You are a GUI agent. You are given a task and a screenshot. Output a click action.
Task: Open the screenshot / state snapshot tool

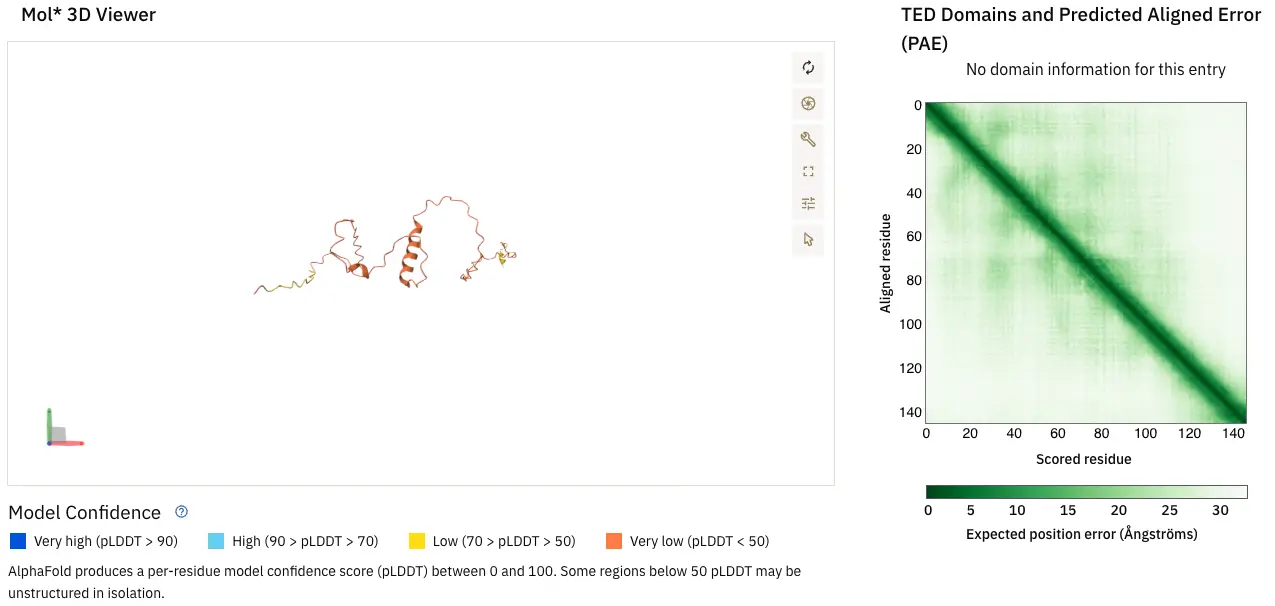808,103
